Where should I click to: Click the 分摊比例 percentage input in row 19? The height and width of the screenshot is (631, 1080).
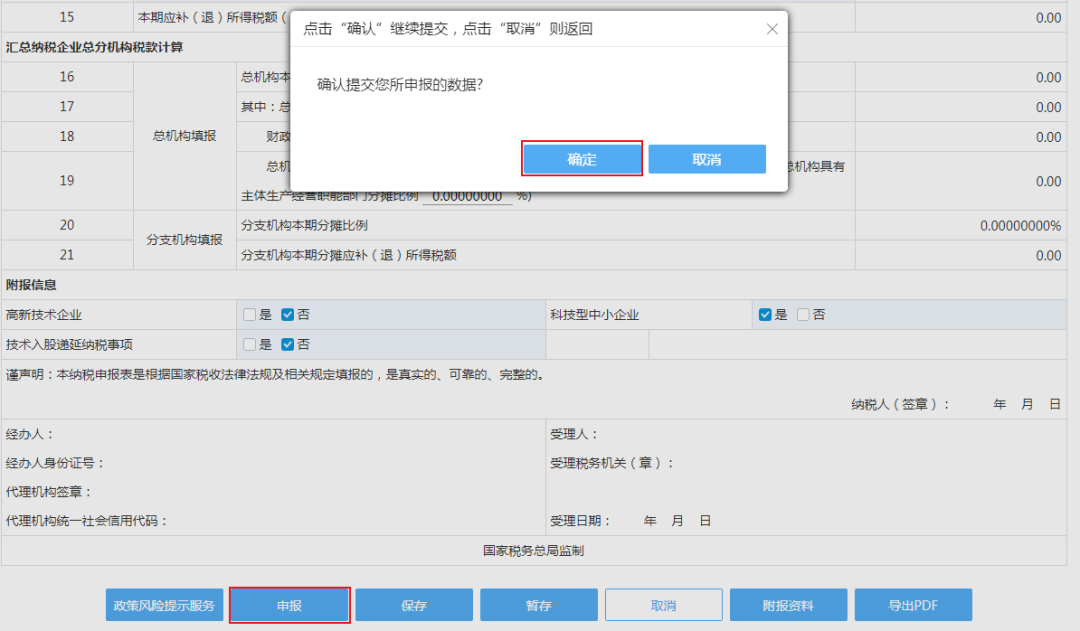(x=468, y=196)
